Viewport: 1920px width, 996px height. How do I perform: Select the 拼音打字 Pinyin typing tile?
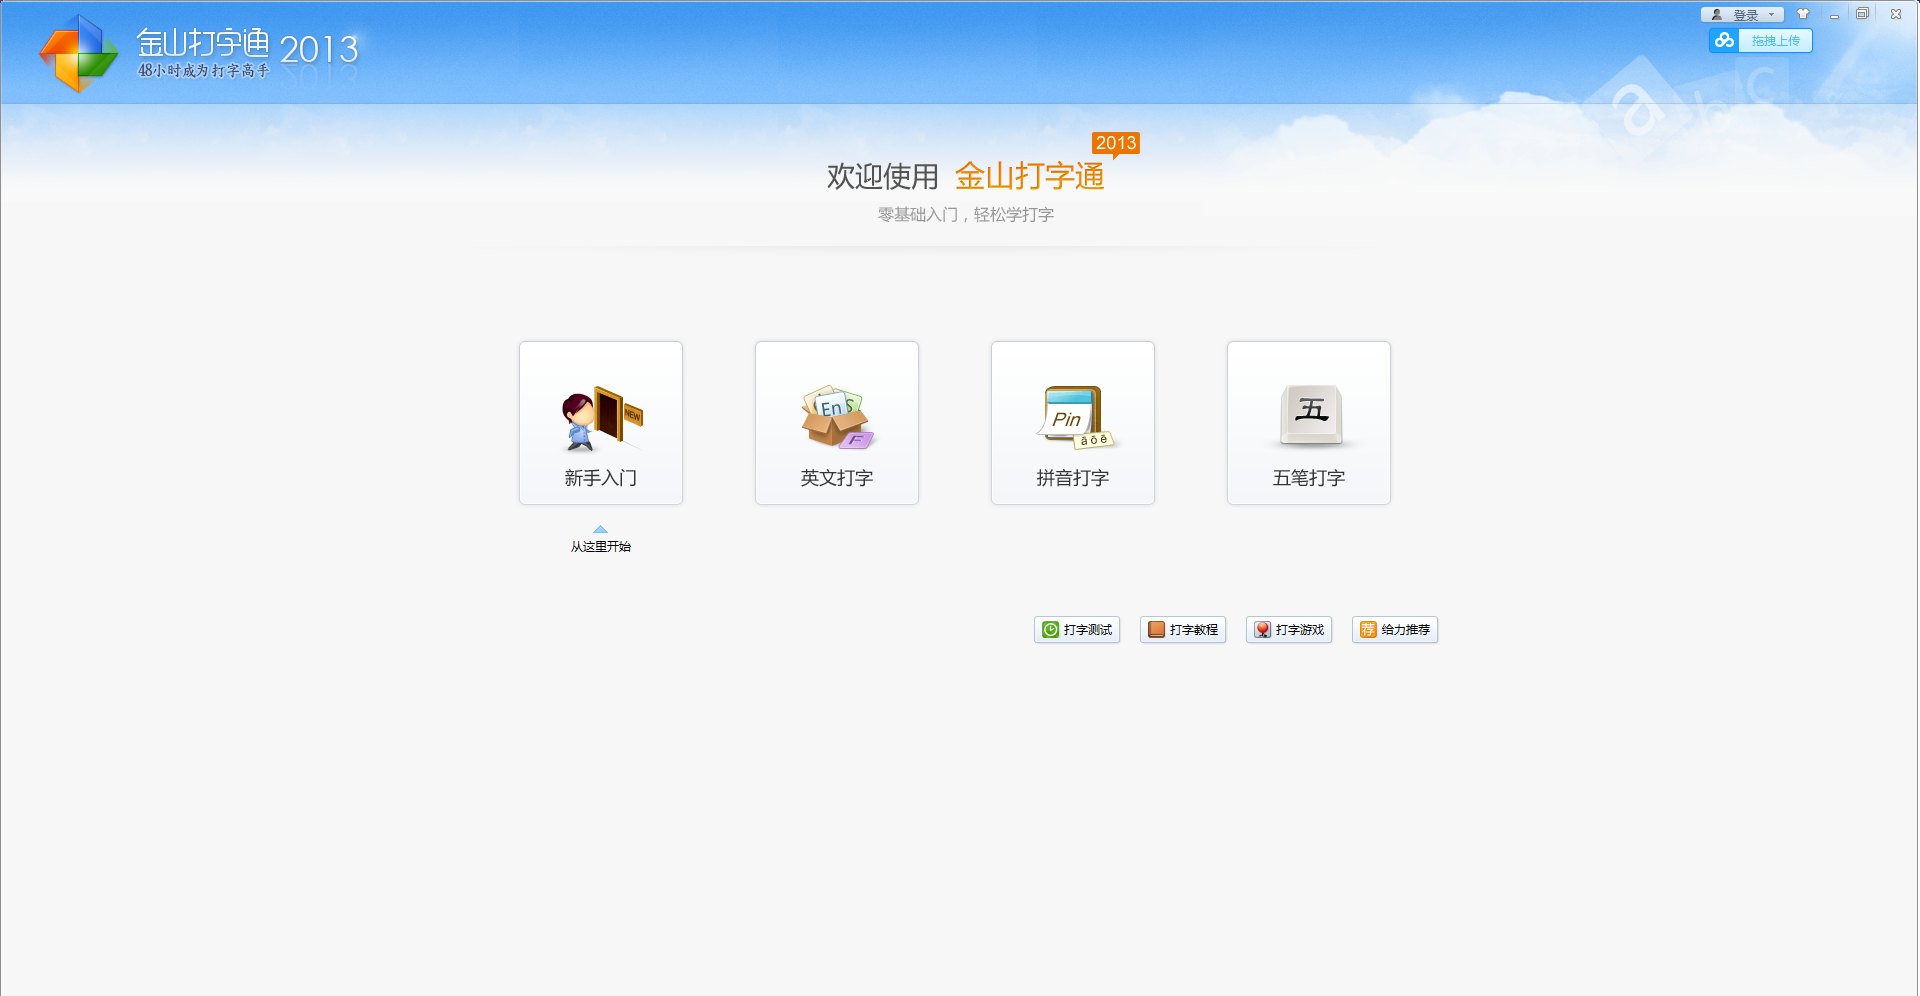pyautogui.click(x=1072, y=423)
